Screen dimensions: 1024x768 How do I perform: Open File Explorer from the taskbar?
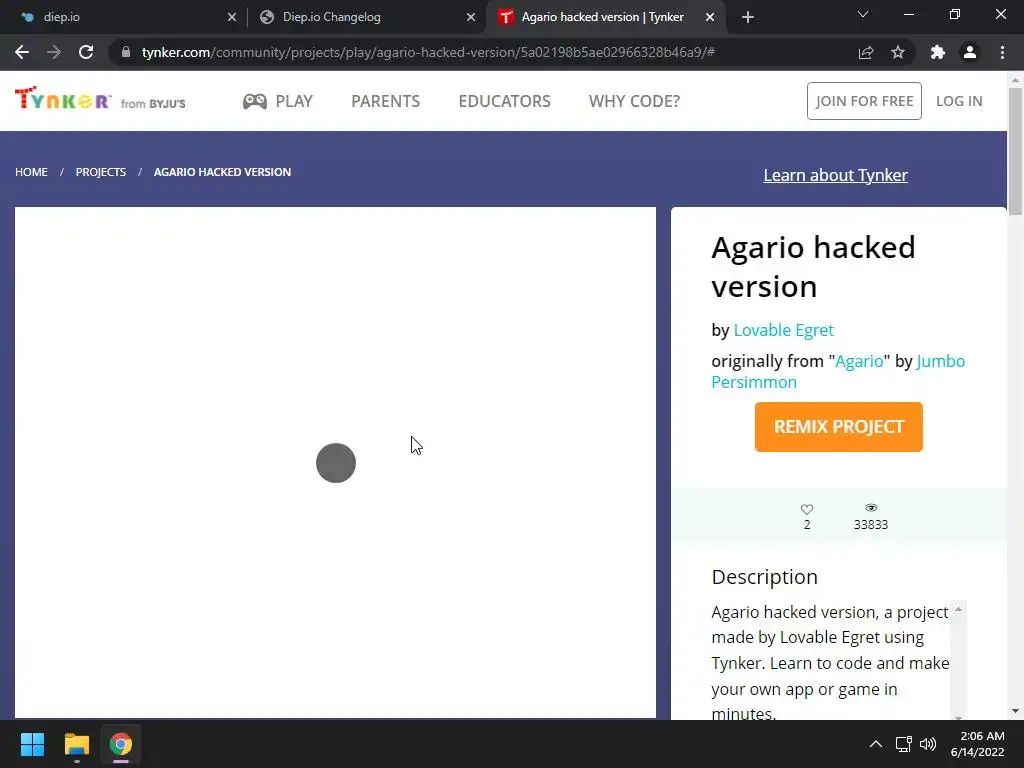coord(76,744)
